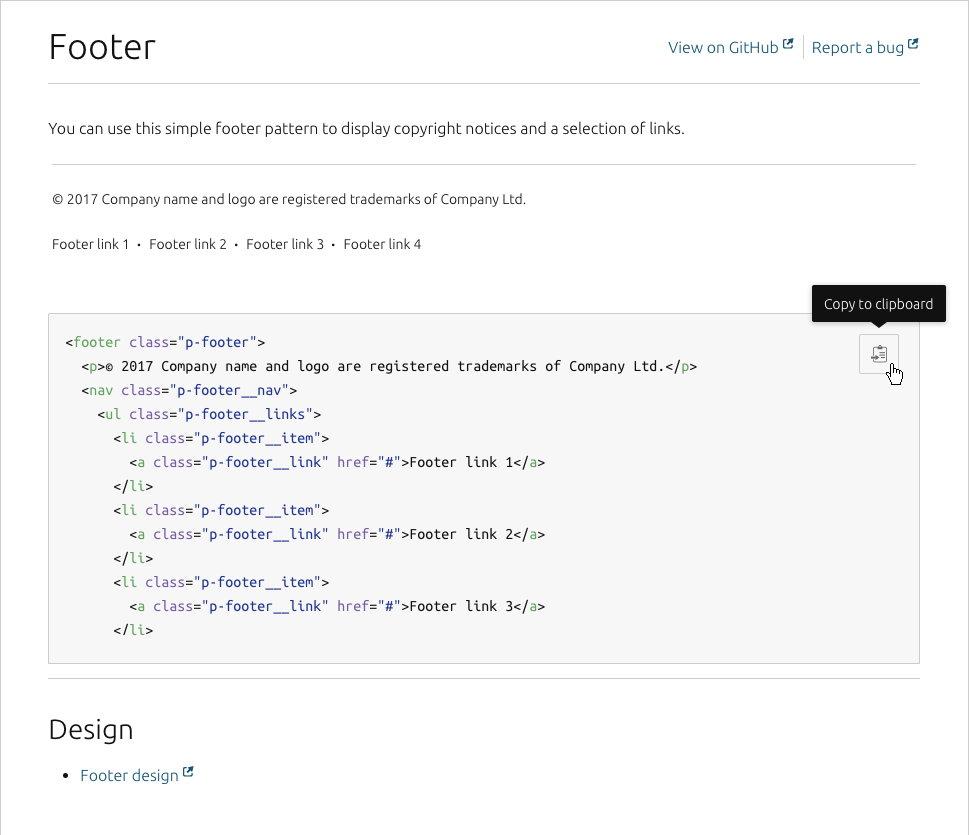Open the Footer design link under Design

pos(129,775)
